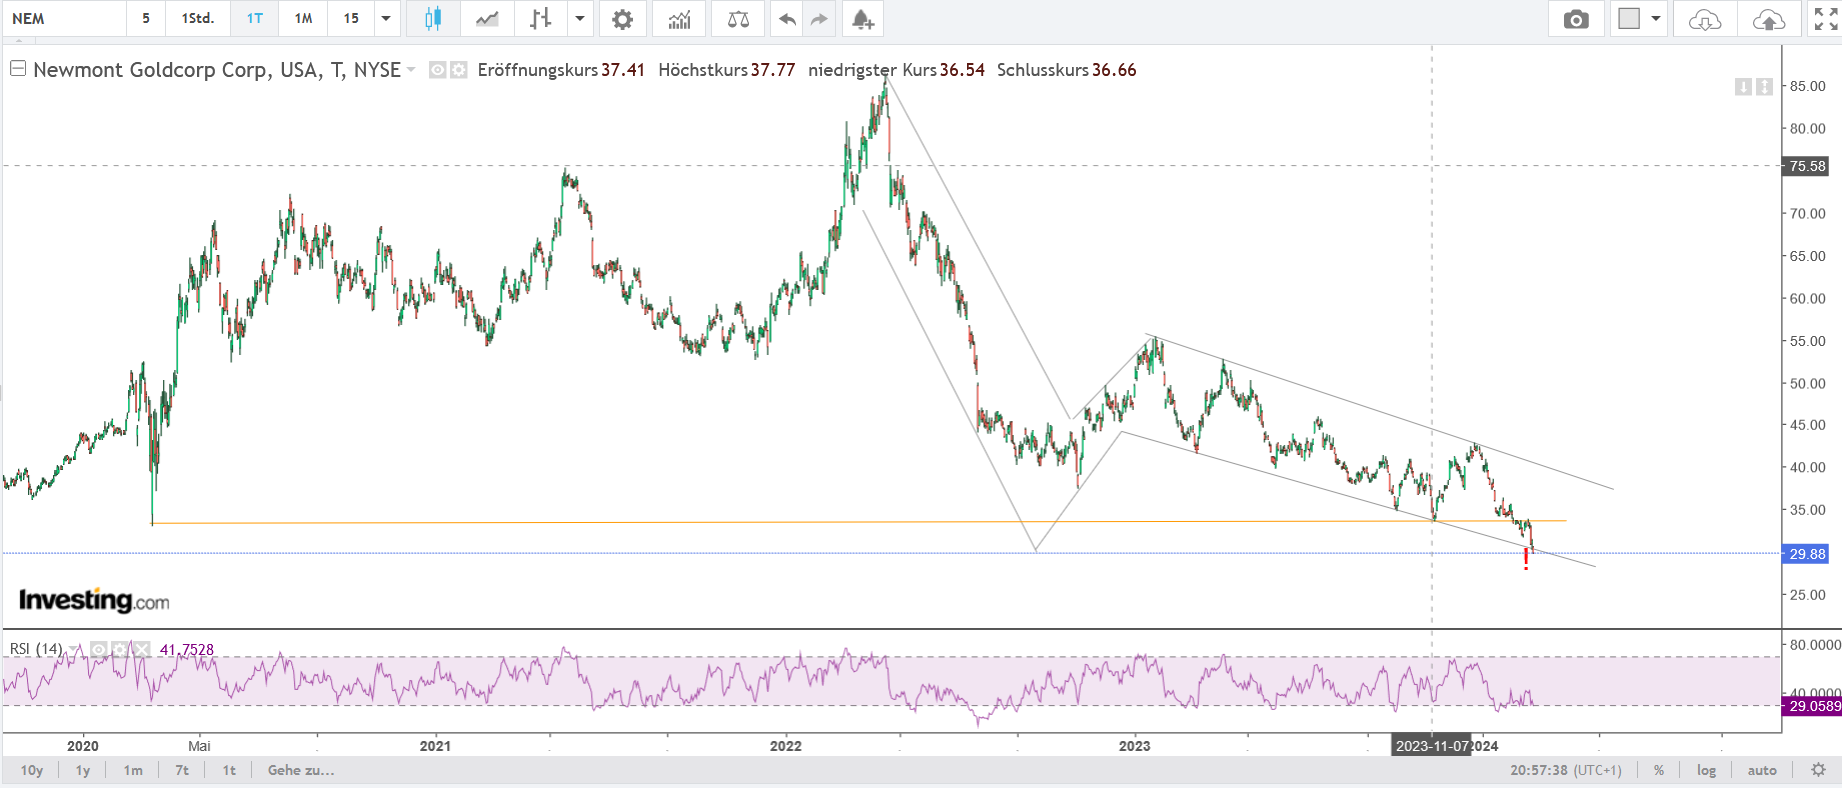The image size is (1842, 788).
Task: Expand the time interval dropdown next to 15
Action: pyautogui.click(x=386, y=19)
